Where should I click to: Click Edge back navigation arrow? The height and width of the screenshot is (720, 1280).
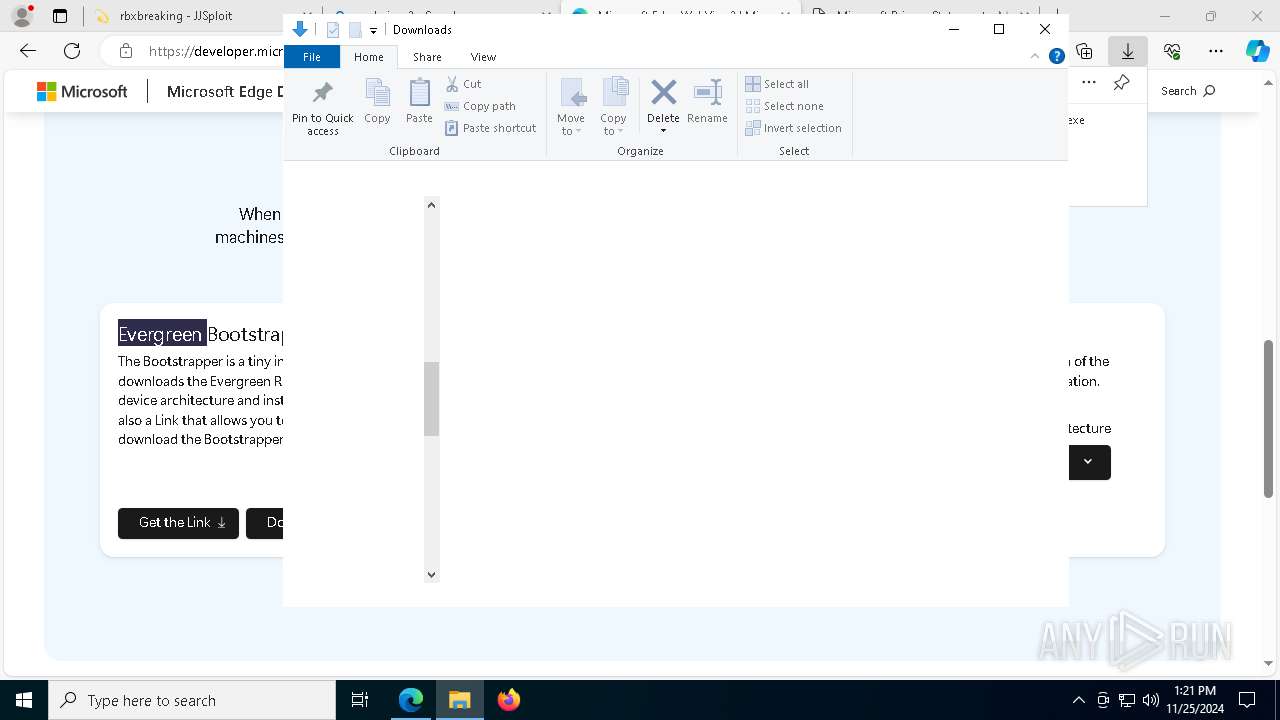[28, 51]
